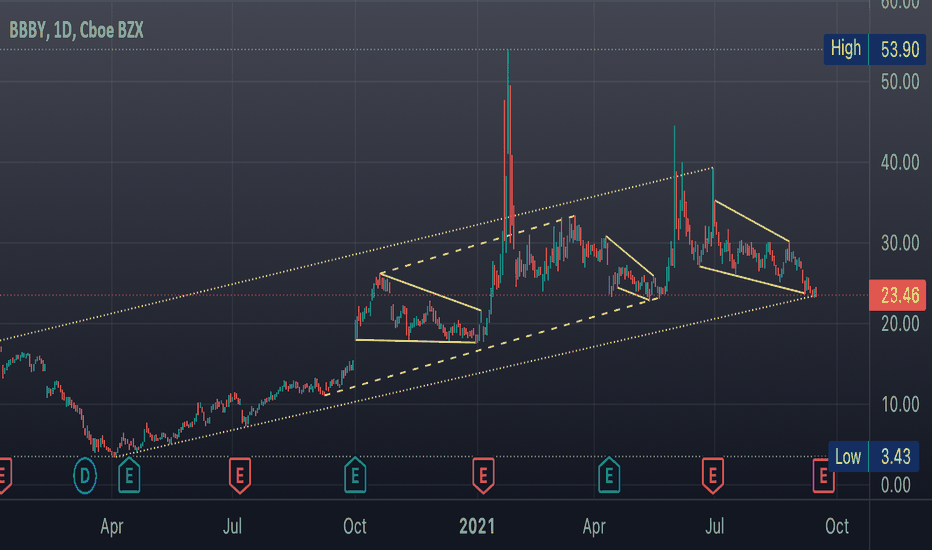Image resolution: width=932 pixels, height=550 pixels.
Task: Open the teal earnings marker for October 2020
Action: 355,475
